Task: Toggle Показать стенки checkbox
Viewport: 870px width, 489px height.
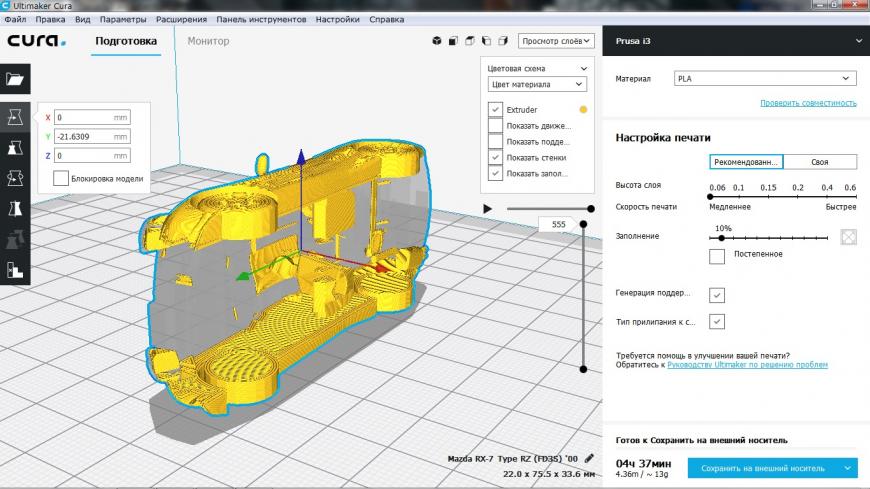Action: [495, 158]
